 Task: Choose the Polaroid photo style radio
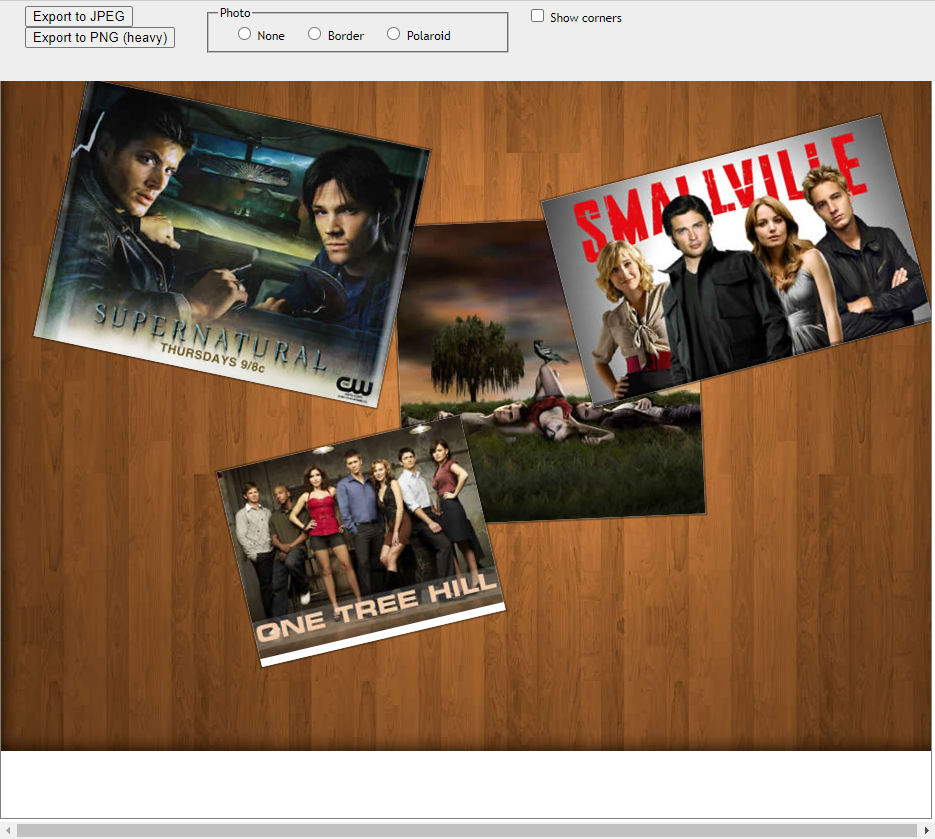pos(393,33)
